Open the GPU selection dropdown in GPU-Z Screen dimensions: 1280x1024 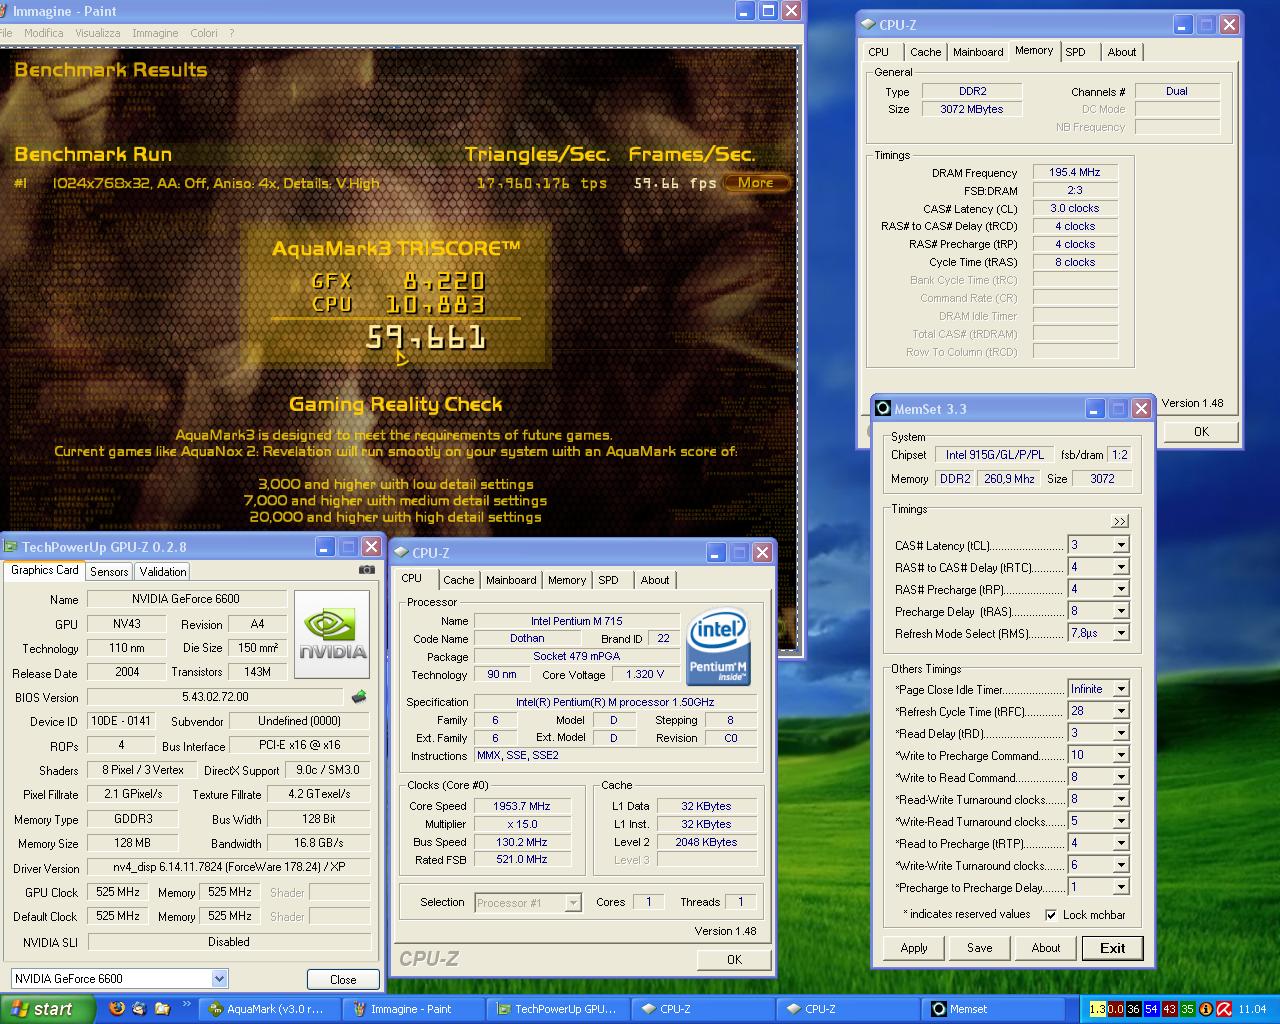(x=219, y=979)
